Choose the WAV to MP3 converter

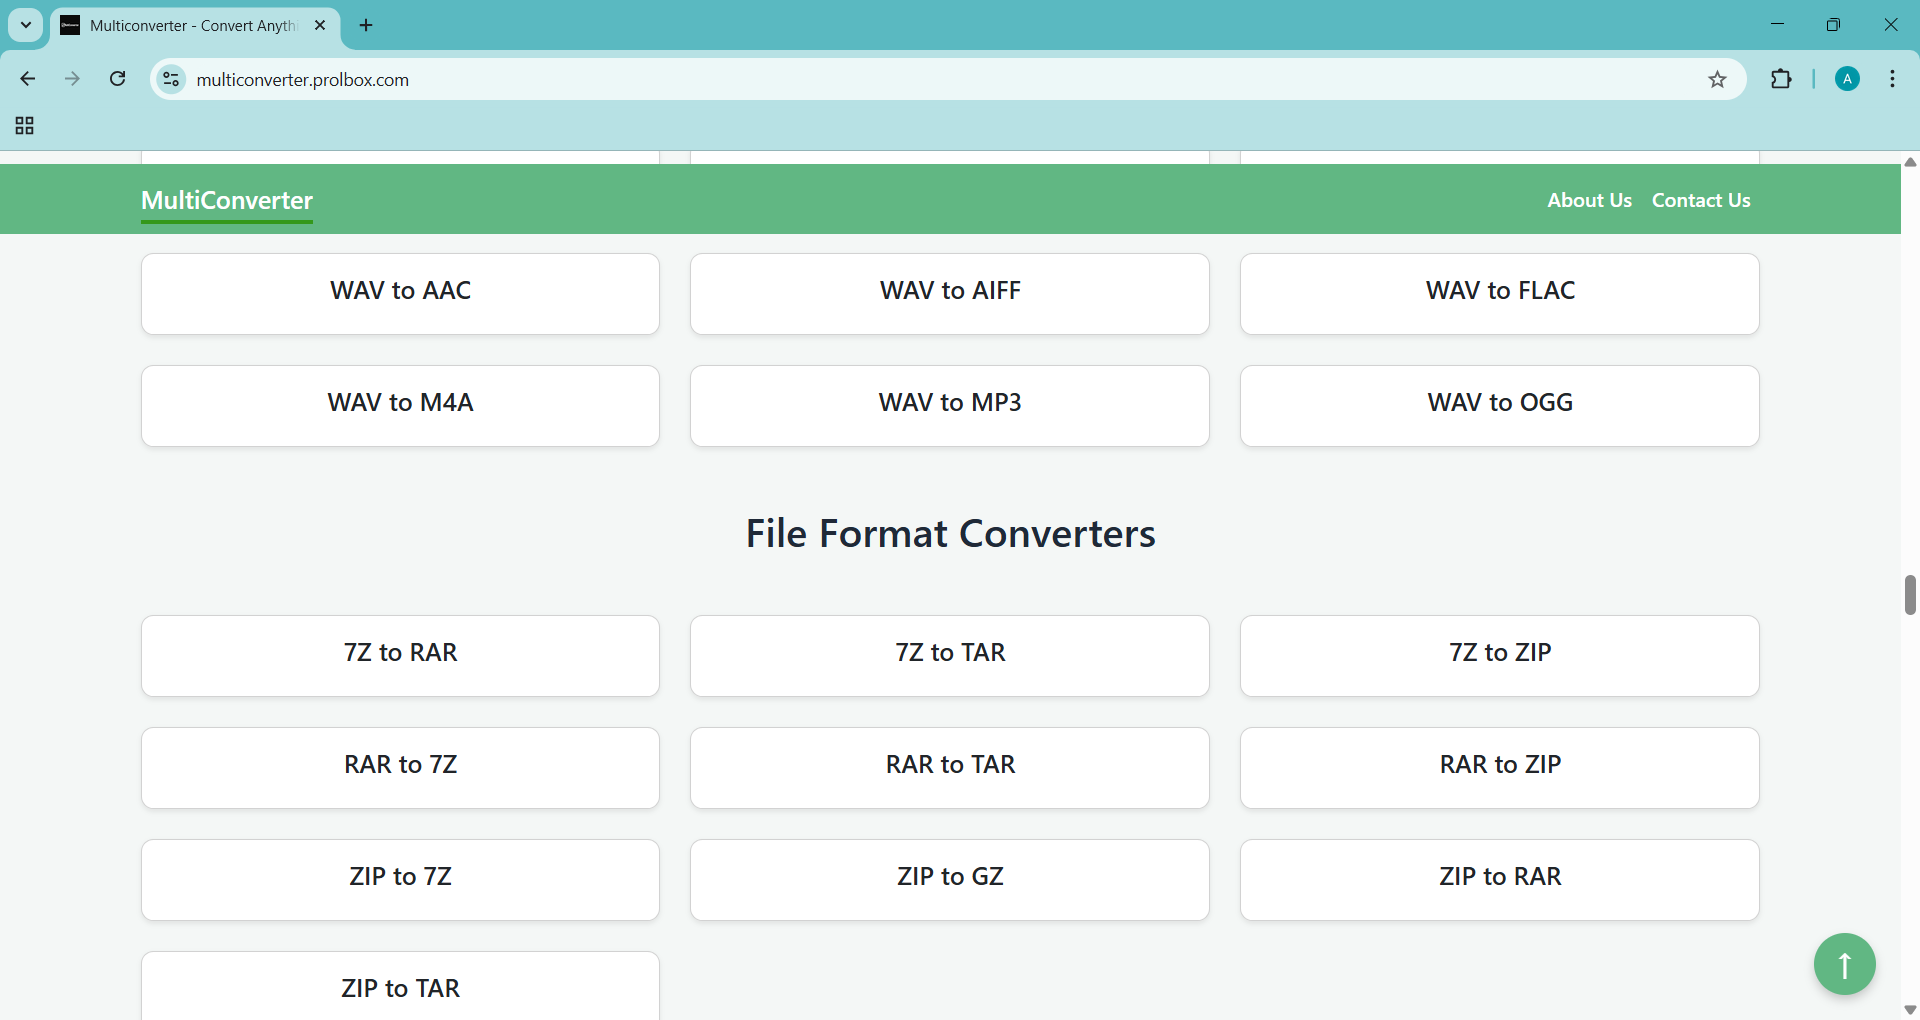click(949, 405)
